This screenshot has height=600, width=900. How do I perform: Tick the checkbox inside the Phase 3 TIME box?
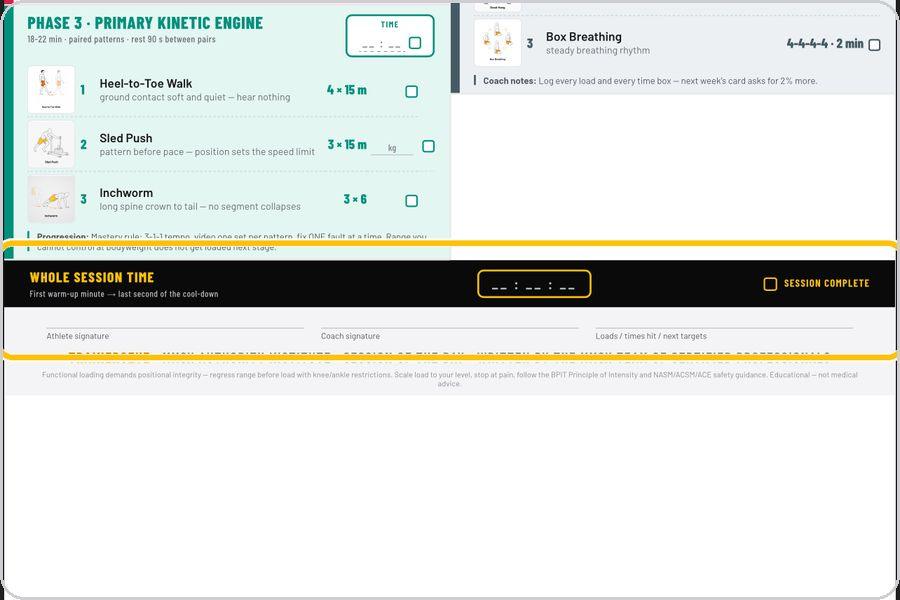(x=415, y=42)
